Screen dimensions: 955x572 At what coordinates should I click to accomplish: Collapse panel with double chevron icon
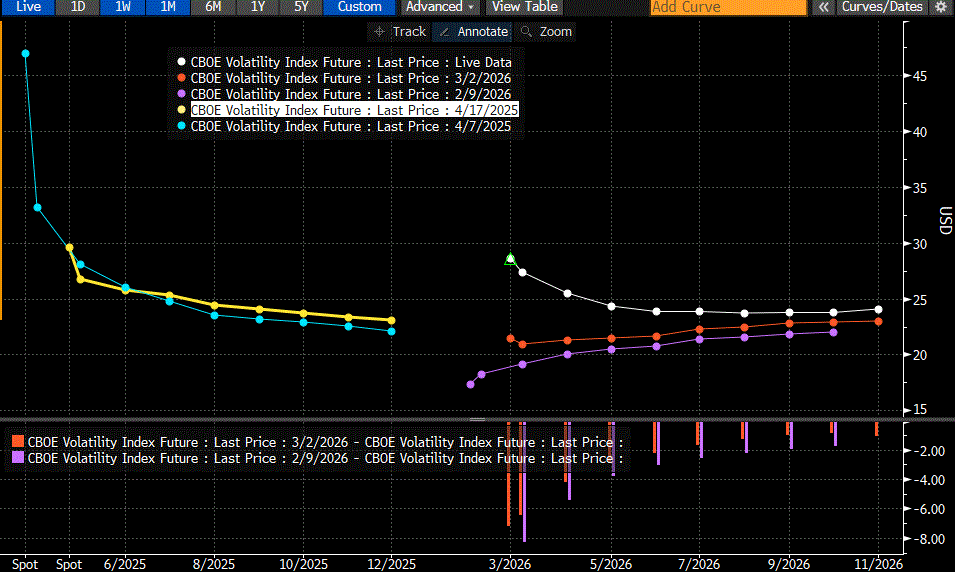click(x=823, y=7)
